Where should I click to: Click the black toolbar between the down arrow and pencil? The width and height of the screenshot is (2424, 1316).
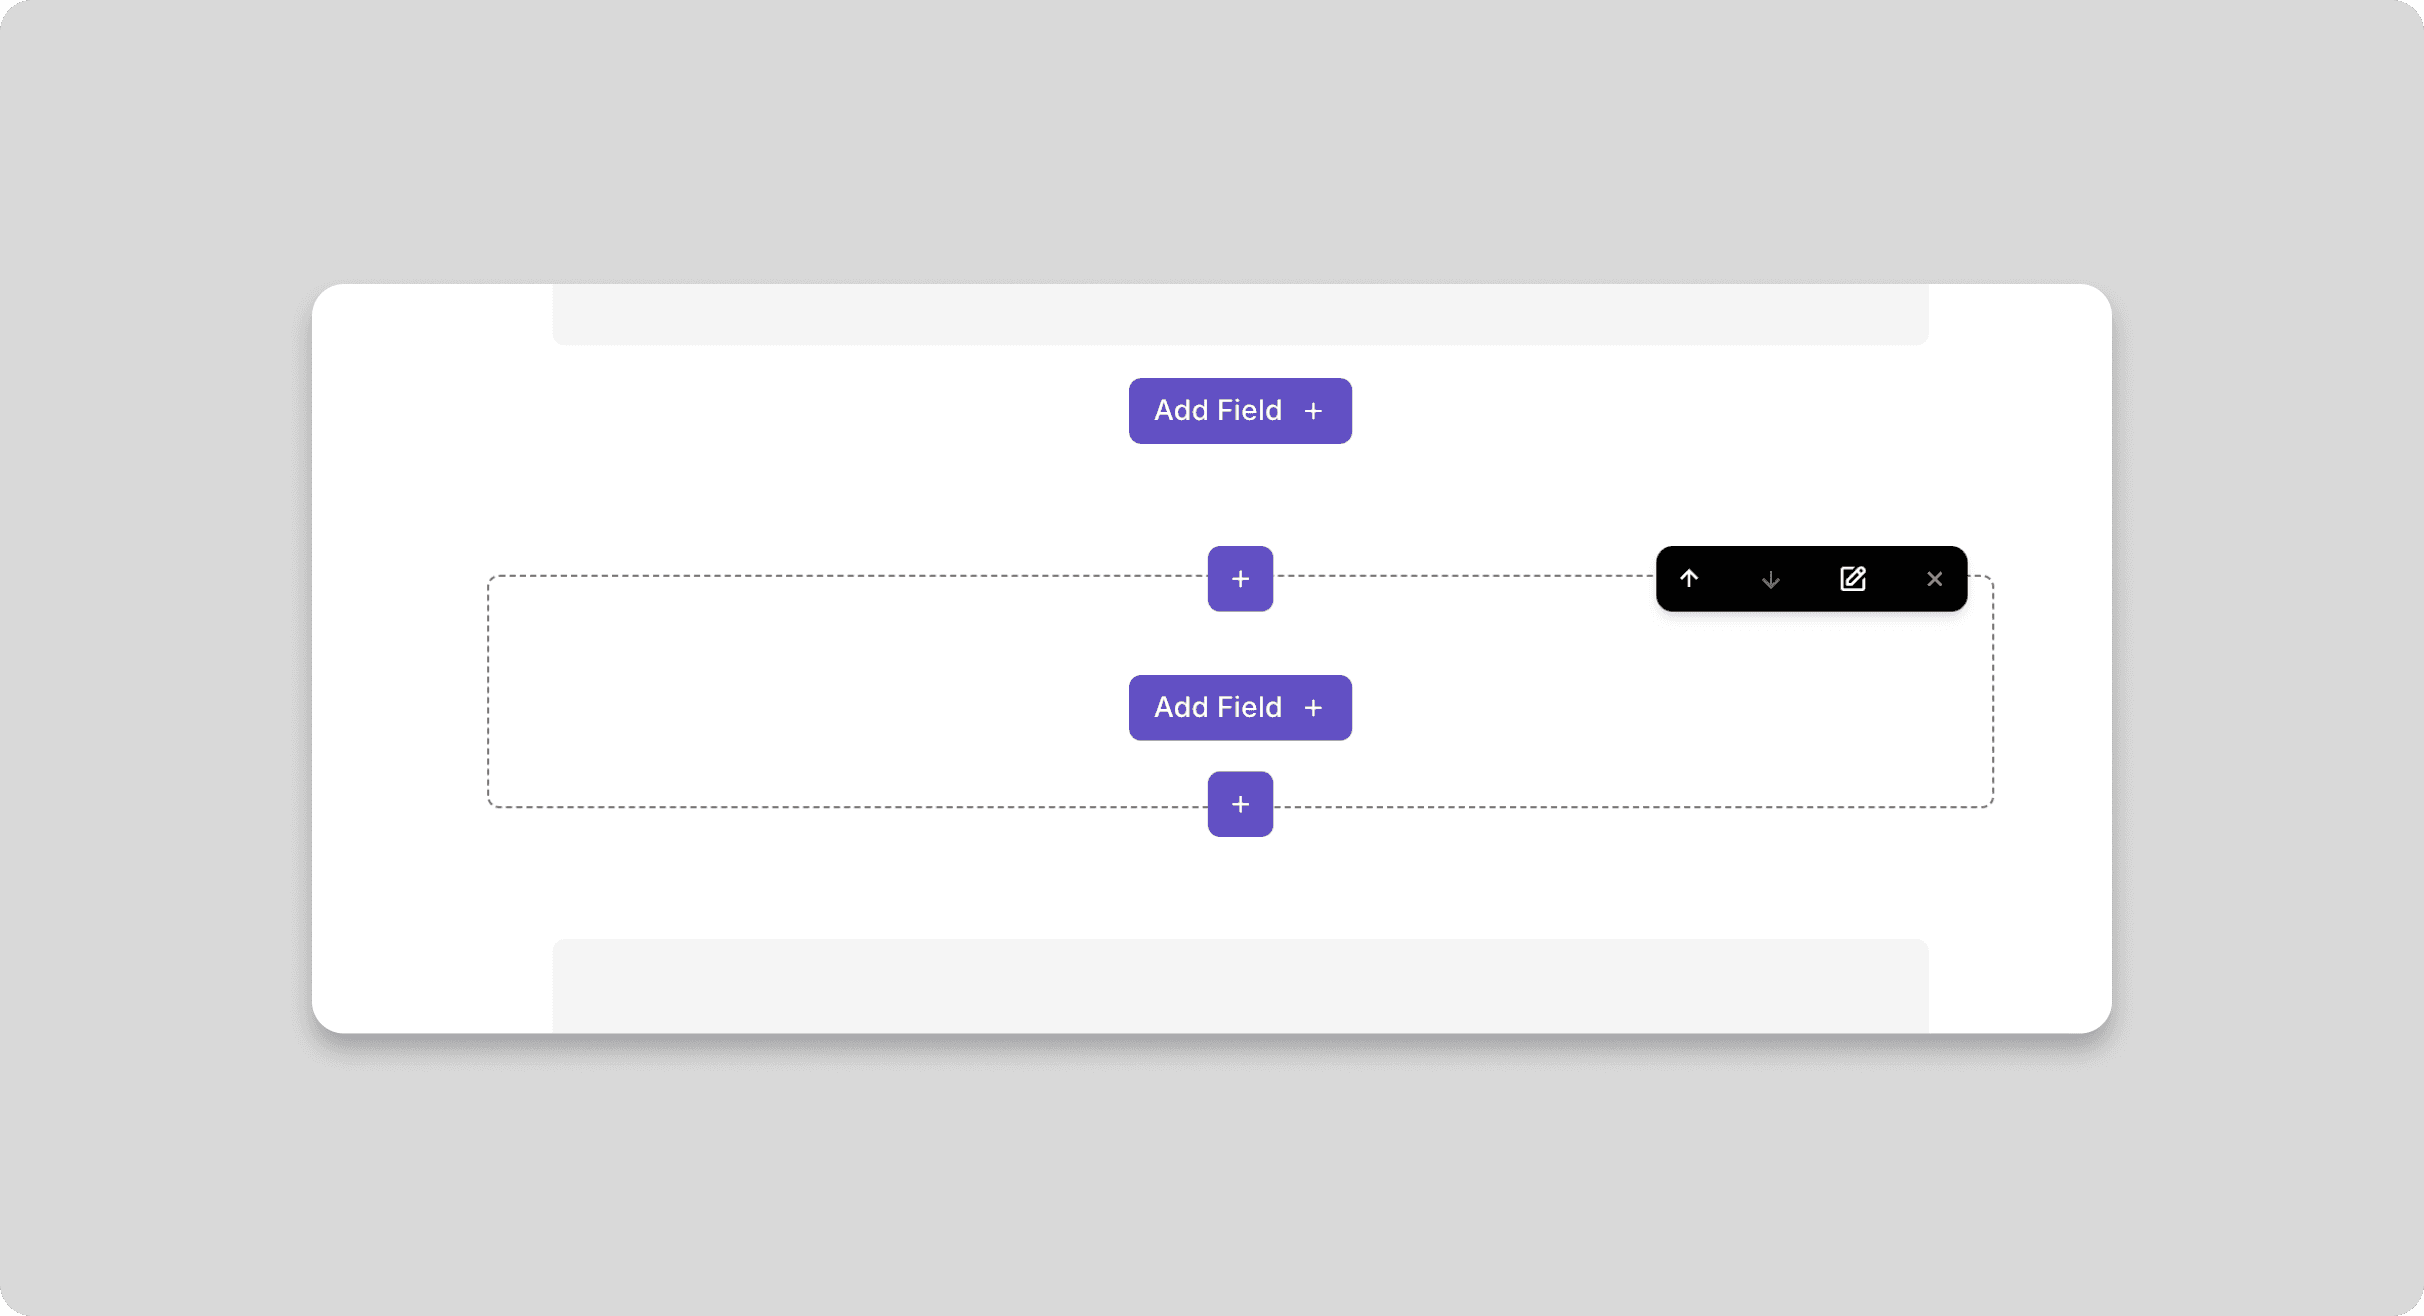tap(1812, 579)
